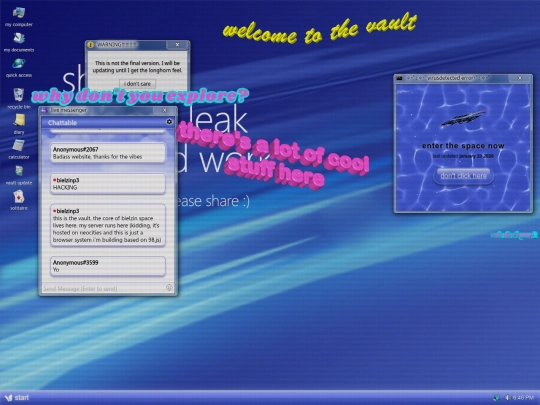This screenshot has height=405, width=540.
Task: Select the bielzinp3 HACKING message
Action: [108, 184]
